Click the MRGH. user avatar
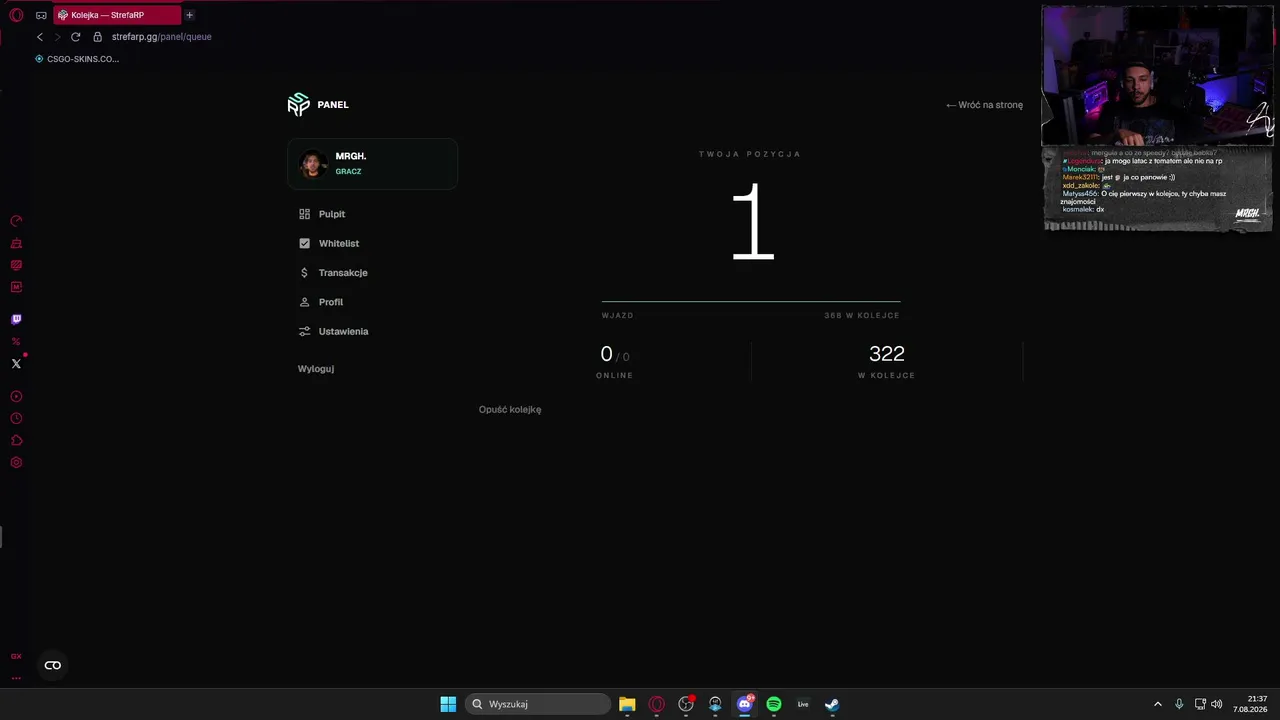1280x720 pixels. tap(313, 164)
